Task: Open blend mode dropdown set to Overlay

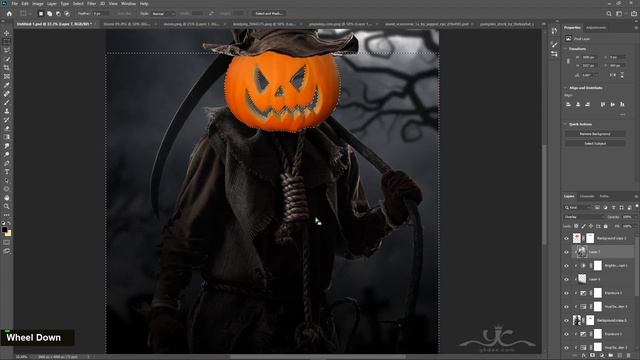Action: (583, 217)
